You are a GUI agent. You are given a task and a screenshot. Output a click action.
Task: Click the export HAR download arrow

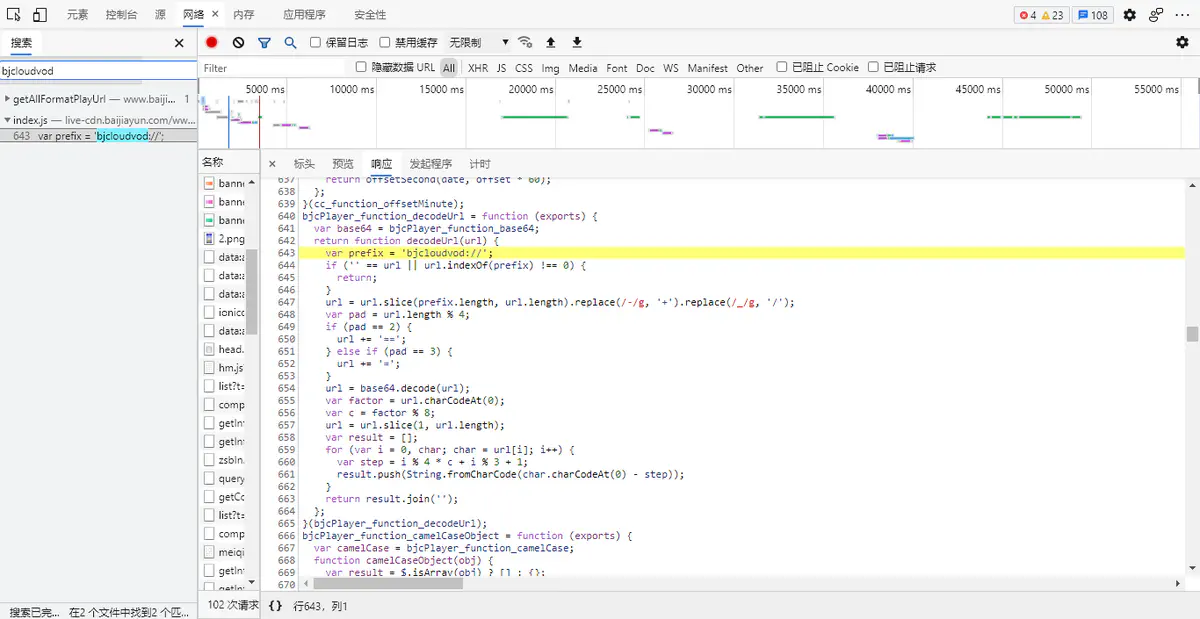[x=576, y=43]
